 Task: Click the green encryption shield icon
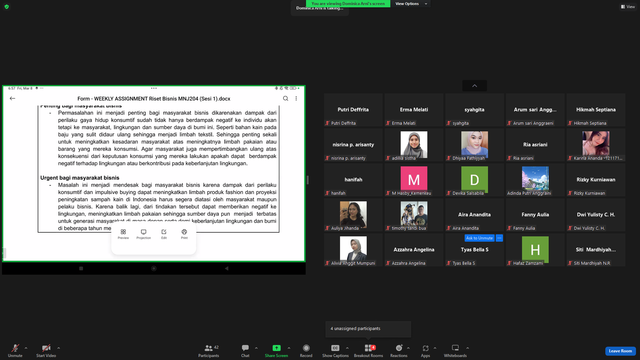(7, 7)
